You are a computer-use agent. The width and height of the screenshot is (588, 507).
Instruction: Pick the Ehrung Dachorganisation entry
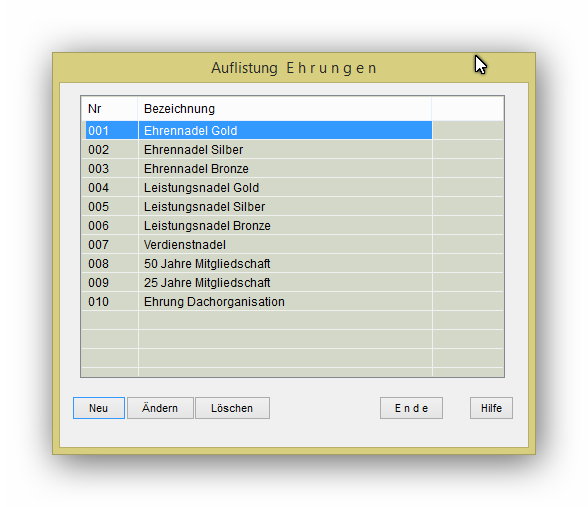click(259, 302)
